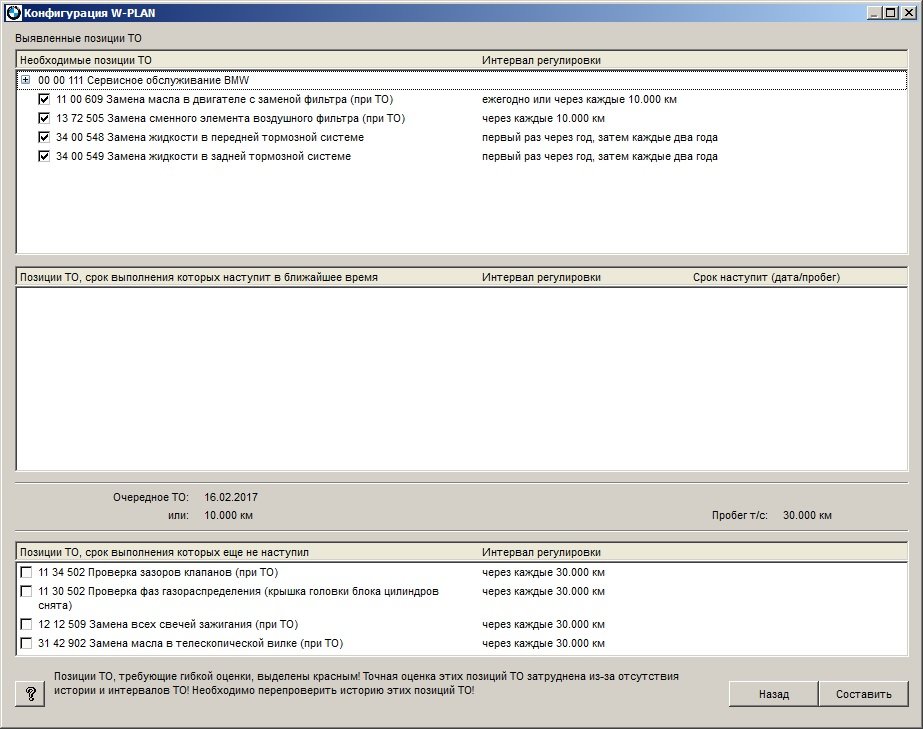The width and height of the screenshot is (923, 729).
Task: Enable 12 12 509 spark plug replacement
Action: coord(26,624)
